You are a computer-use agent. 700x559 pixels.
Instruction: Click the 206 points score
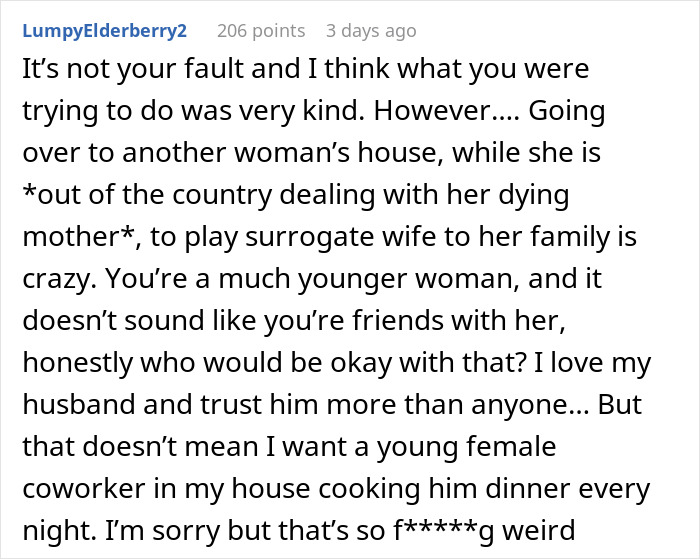click(261, 31)
